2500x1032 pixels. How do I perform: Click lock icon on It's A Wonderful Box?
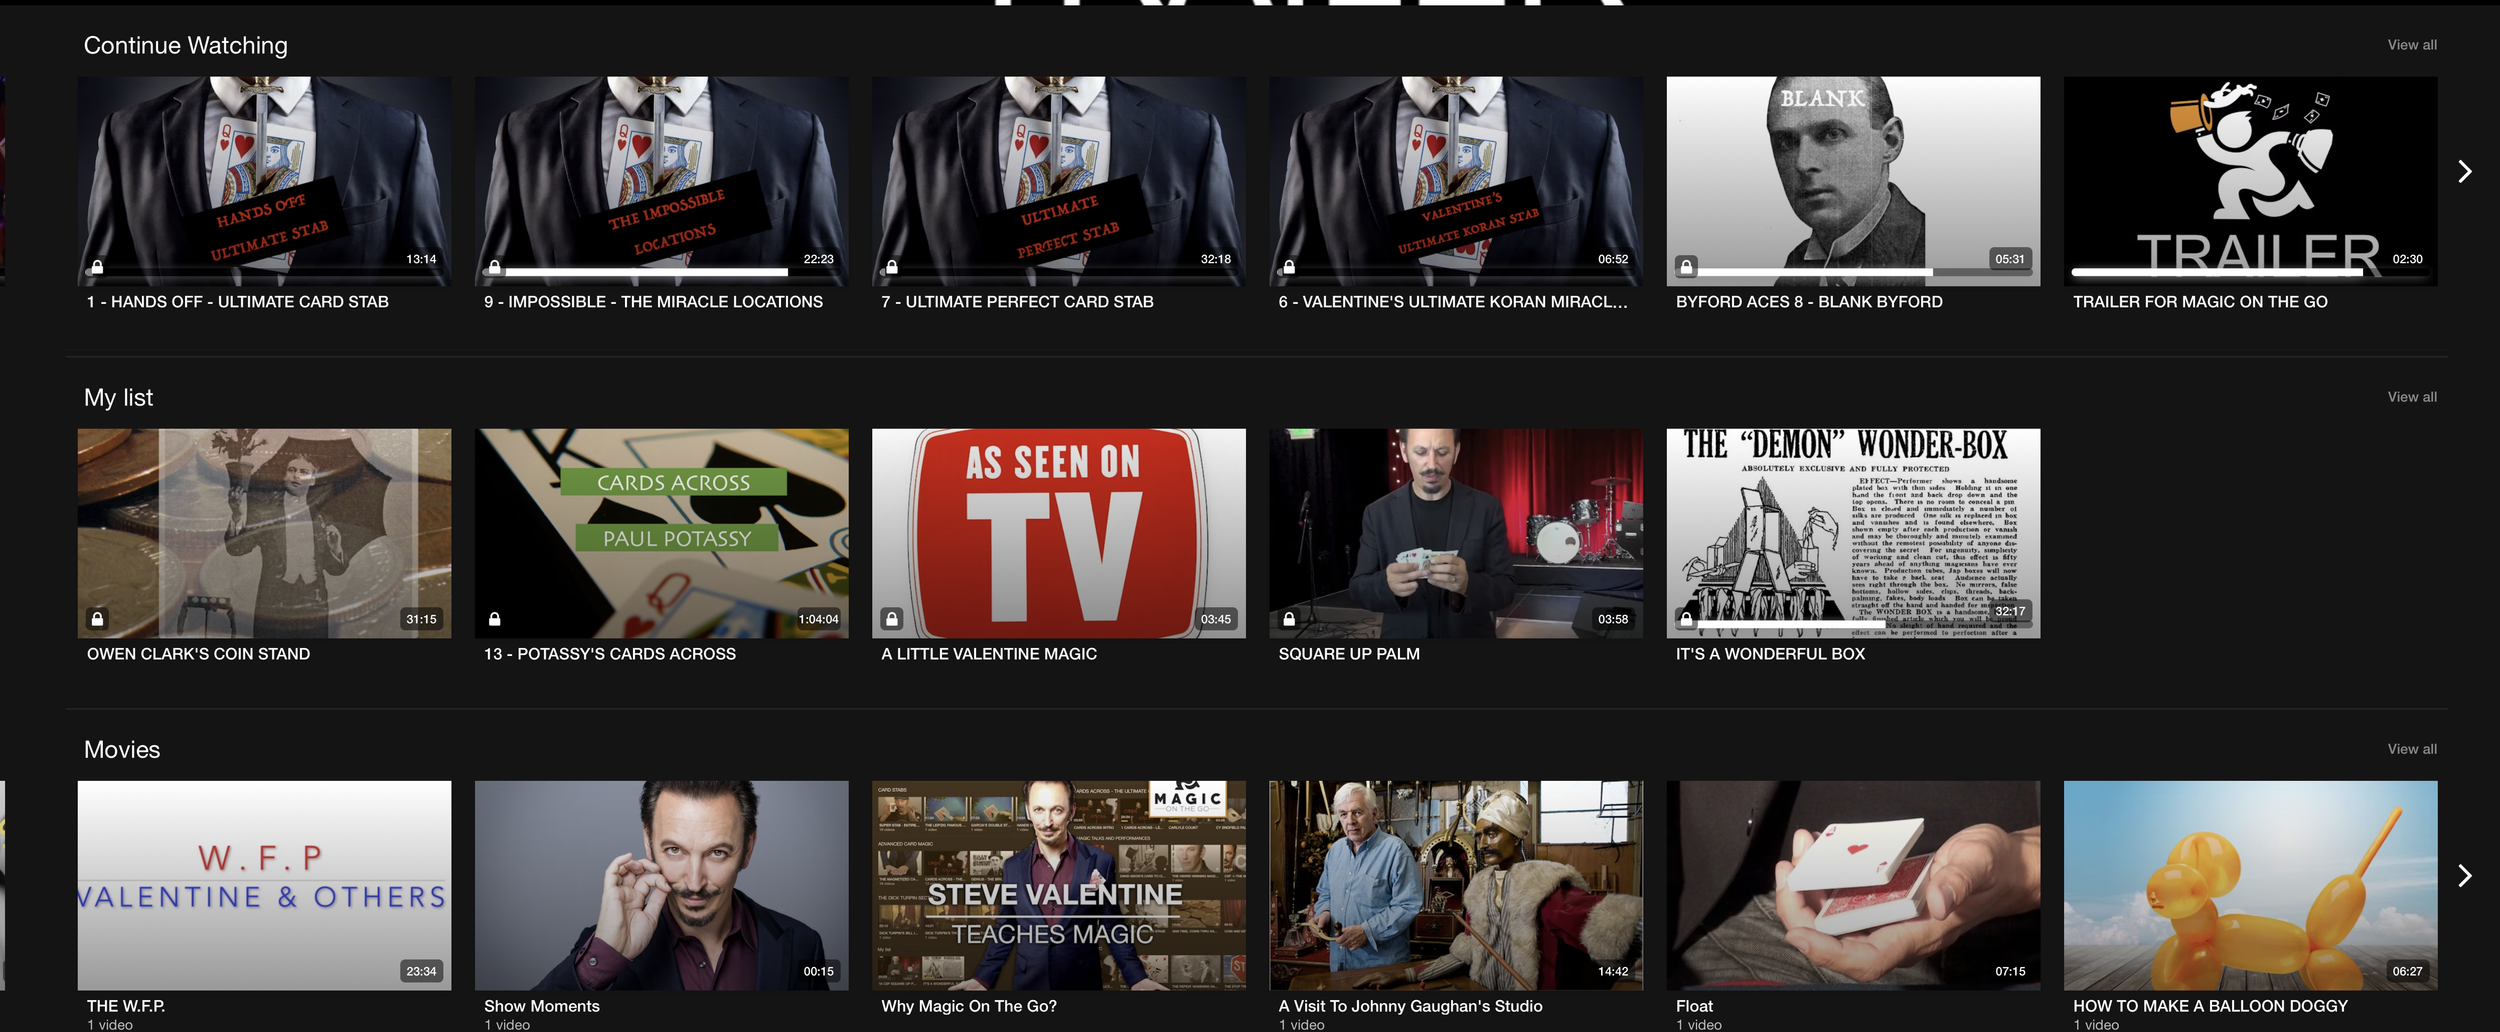click(1686, 619)
